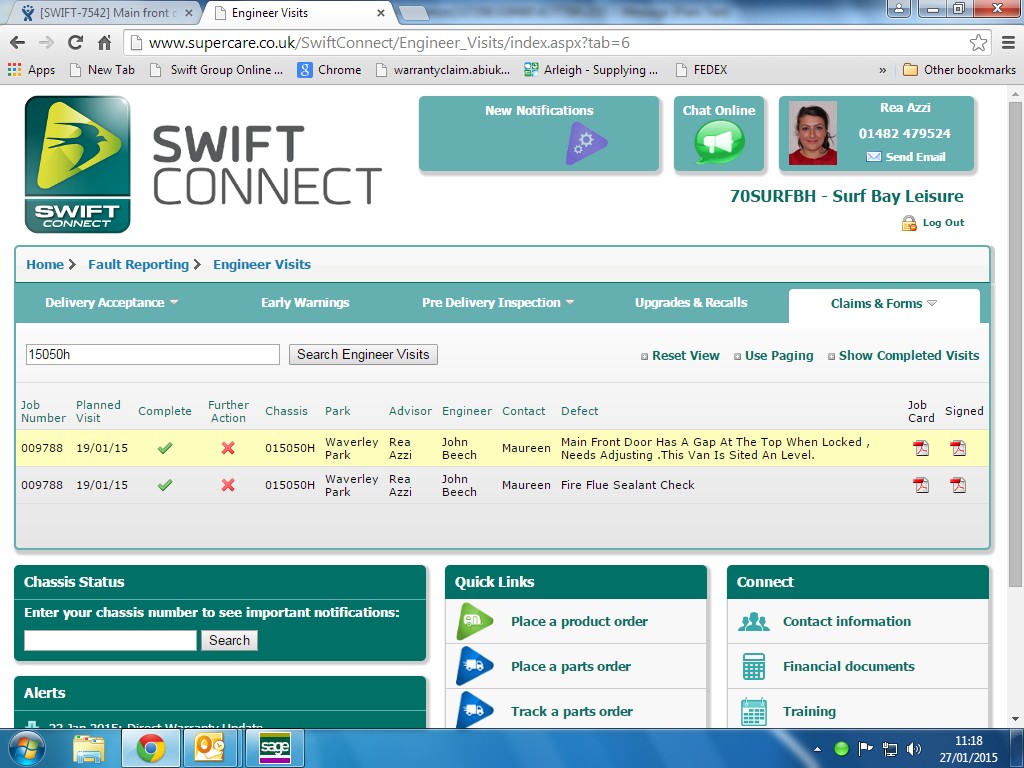The image size is (1024, 768).
Task: Click red Further Action cross in door gap row
Action: tap(228, 448)
